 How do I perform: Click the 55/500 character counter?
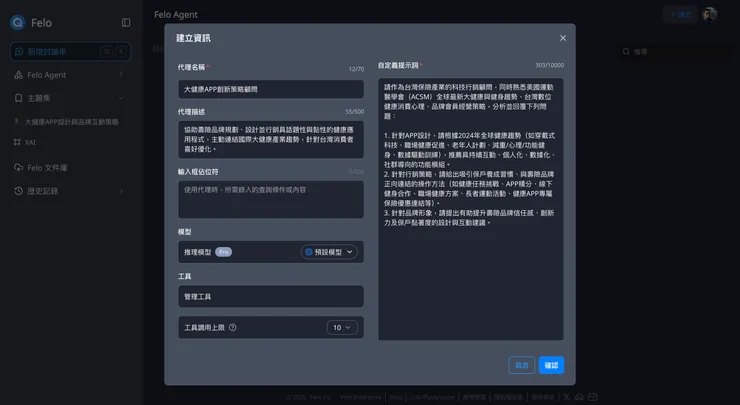(354, 112)
